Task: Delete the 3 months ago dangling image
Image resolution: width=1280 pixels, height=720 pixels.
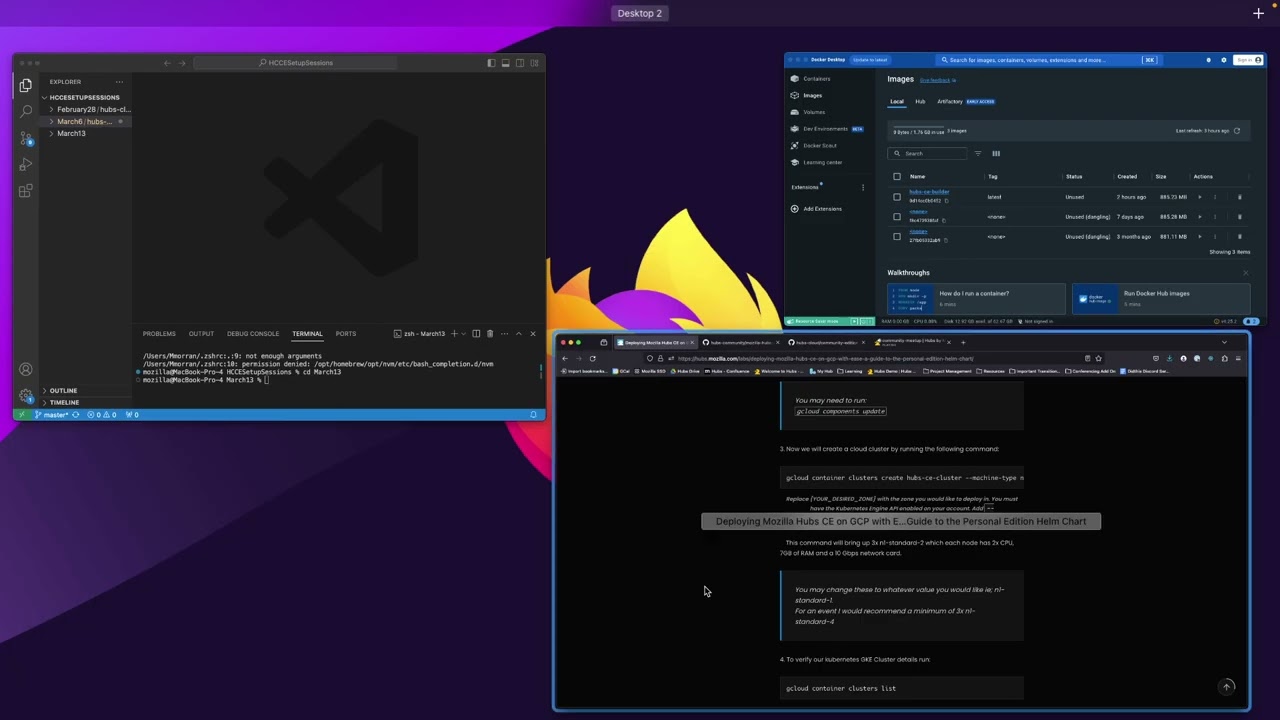Action: 1240,237
